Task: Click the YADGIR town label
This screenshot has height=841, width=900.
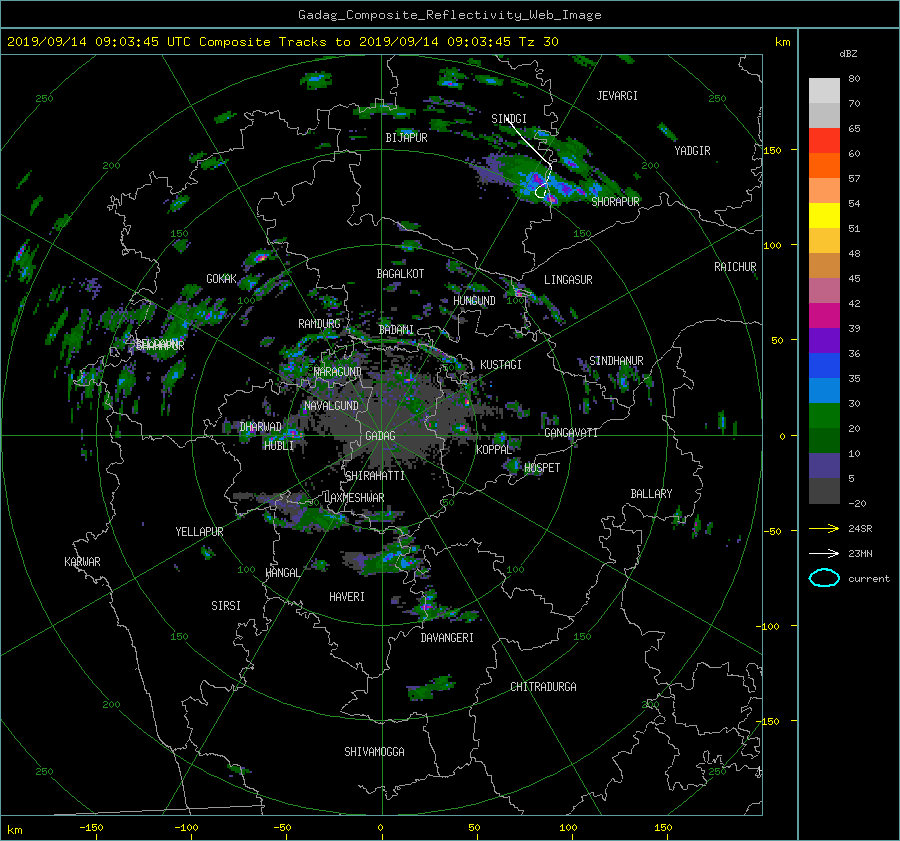Action: pyautogui.click(x=692, y=151)
